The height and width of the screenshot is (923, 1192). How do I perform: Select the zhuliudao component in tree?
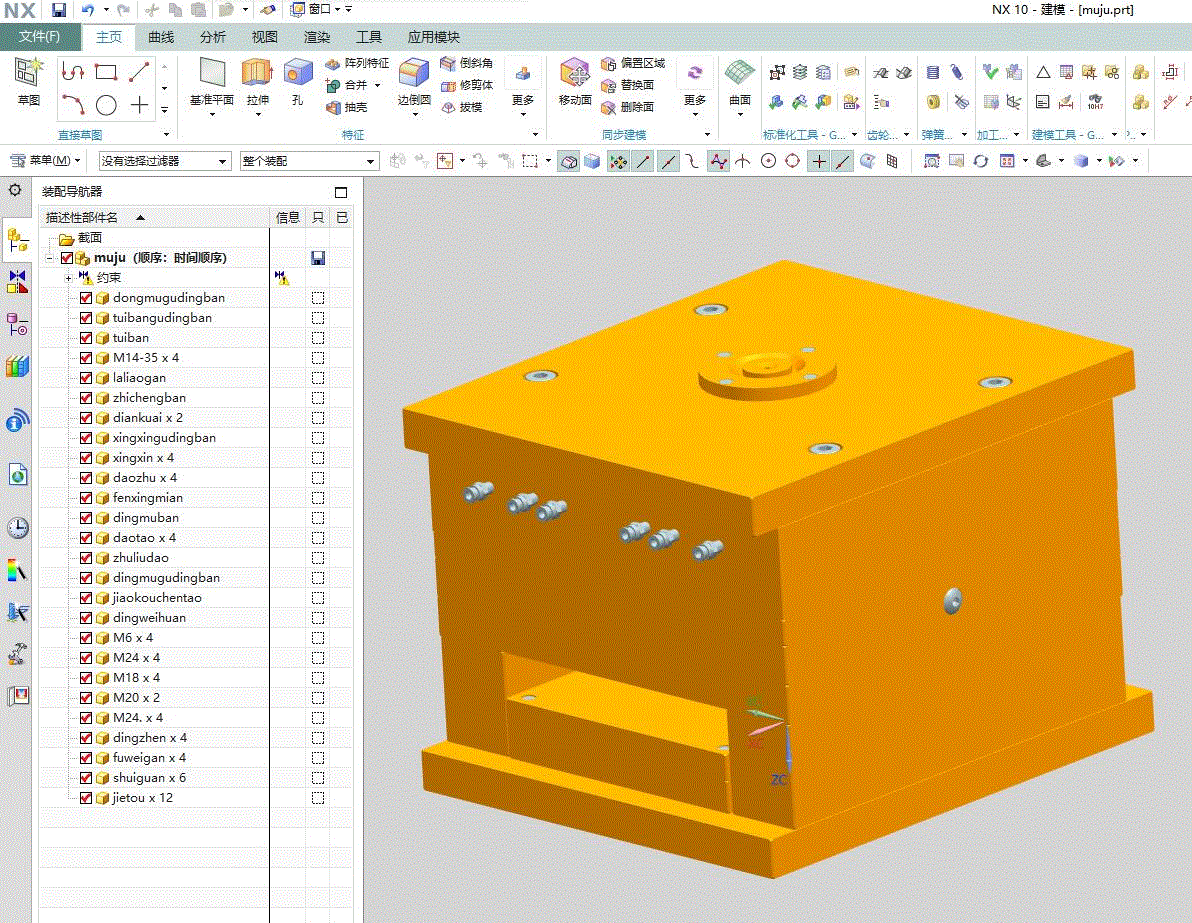(x=141, y=558)
